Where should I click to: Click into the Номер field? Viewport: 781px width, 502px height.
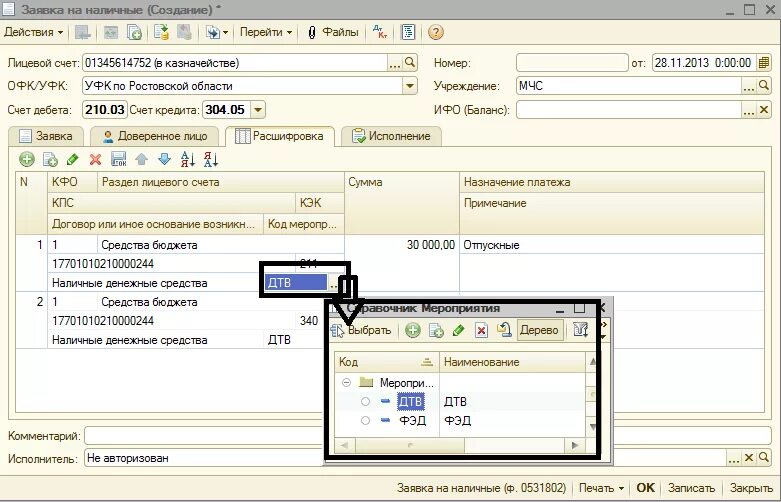[572, 63]
